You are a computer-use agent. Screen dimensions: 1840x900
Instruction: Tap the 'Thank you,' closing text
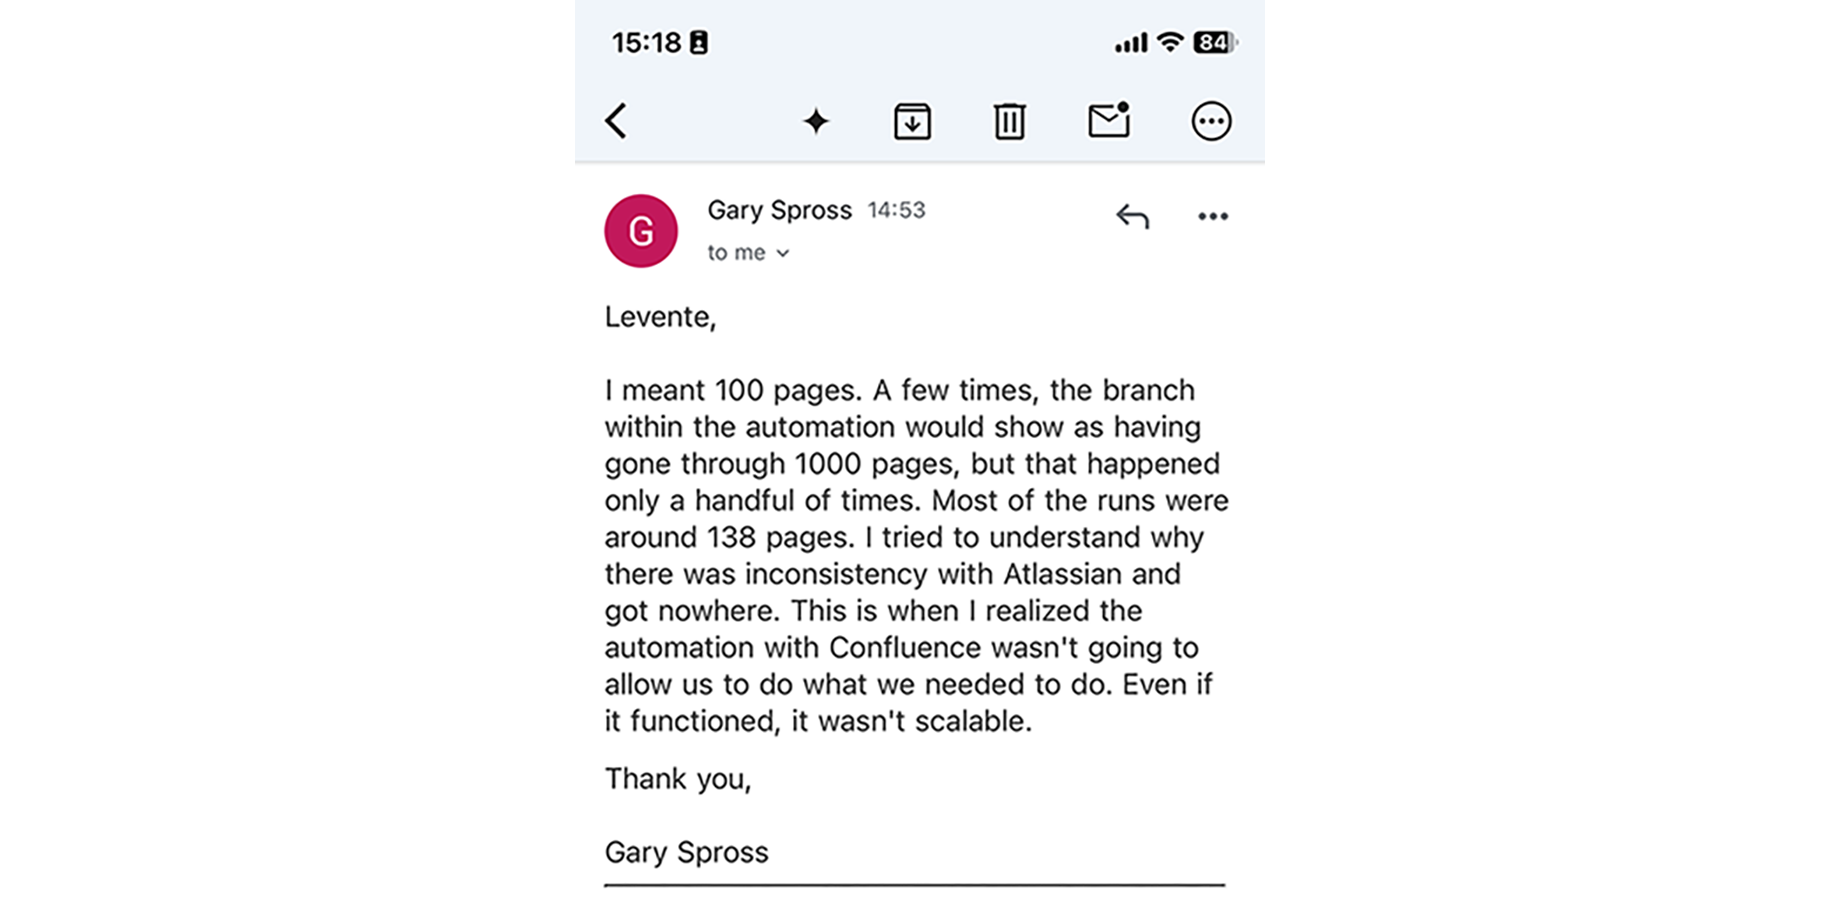pyautogui.click(x=677, y=779)
